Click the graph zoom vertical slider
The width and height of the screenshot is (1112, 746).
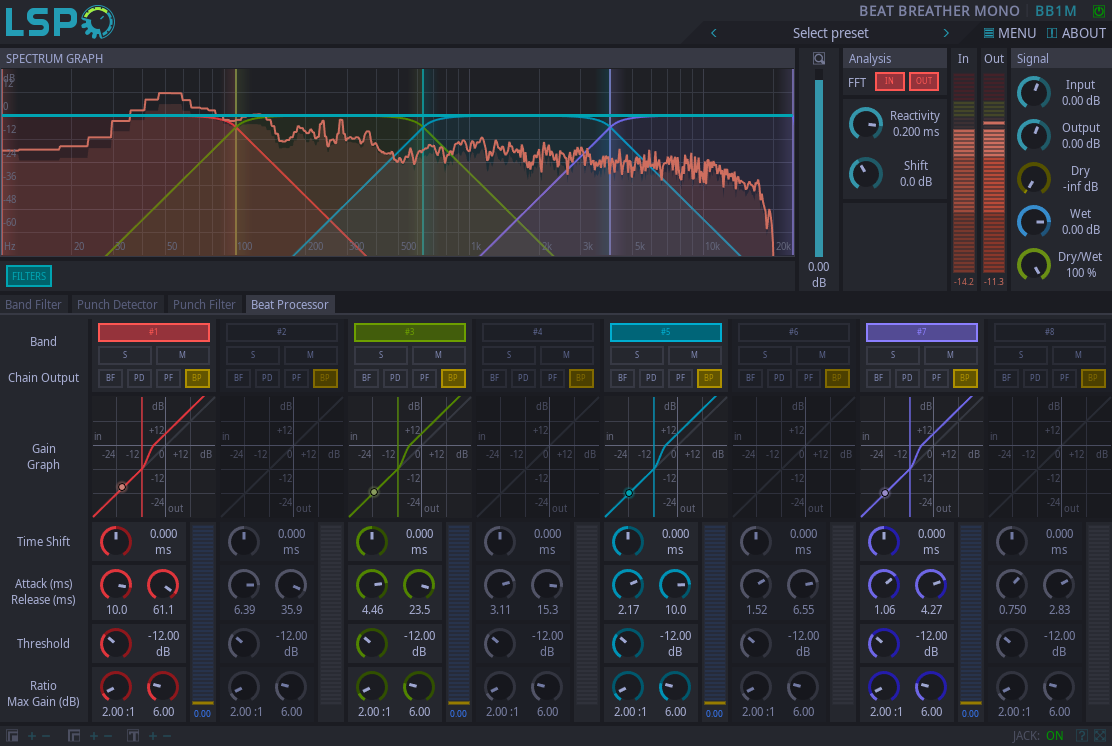pos(819,165)
